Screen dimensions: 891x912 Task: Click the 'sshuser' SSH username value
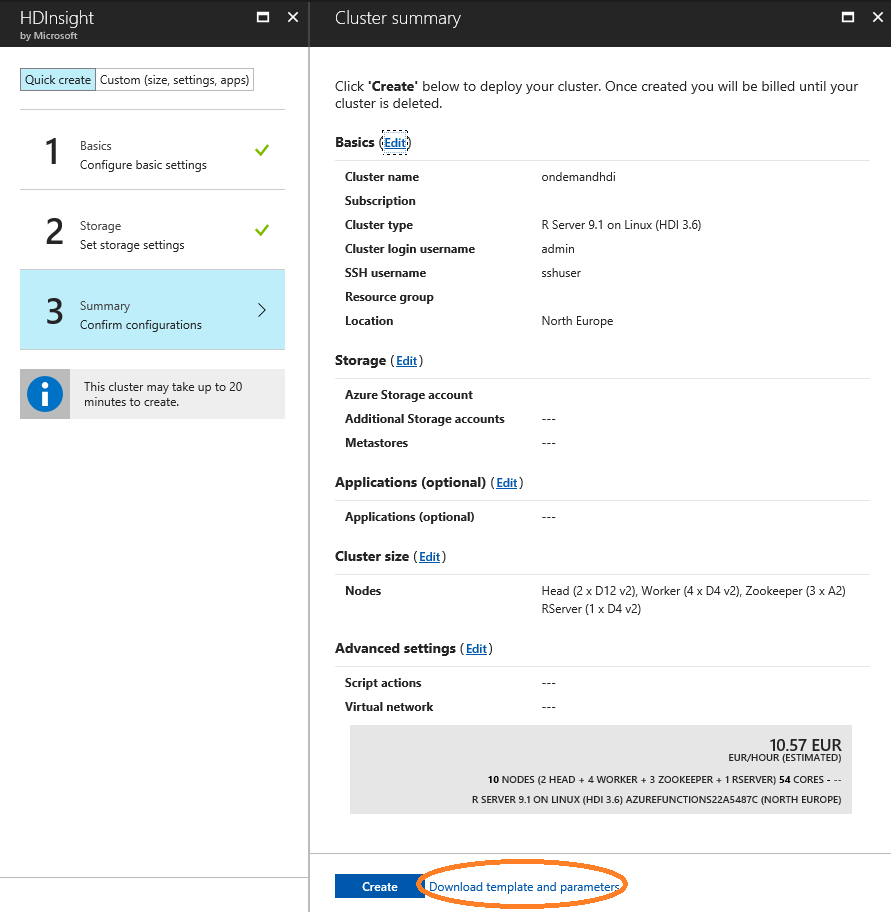[561, 273]
